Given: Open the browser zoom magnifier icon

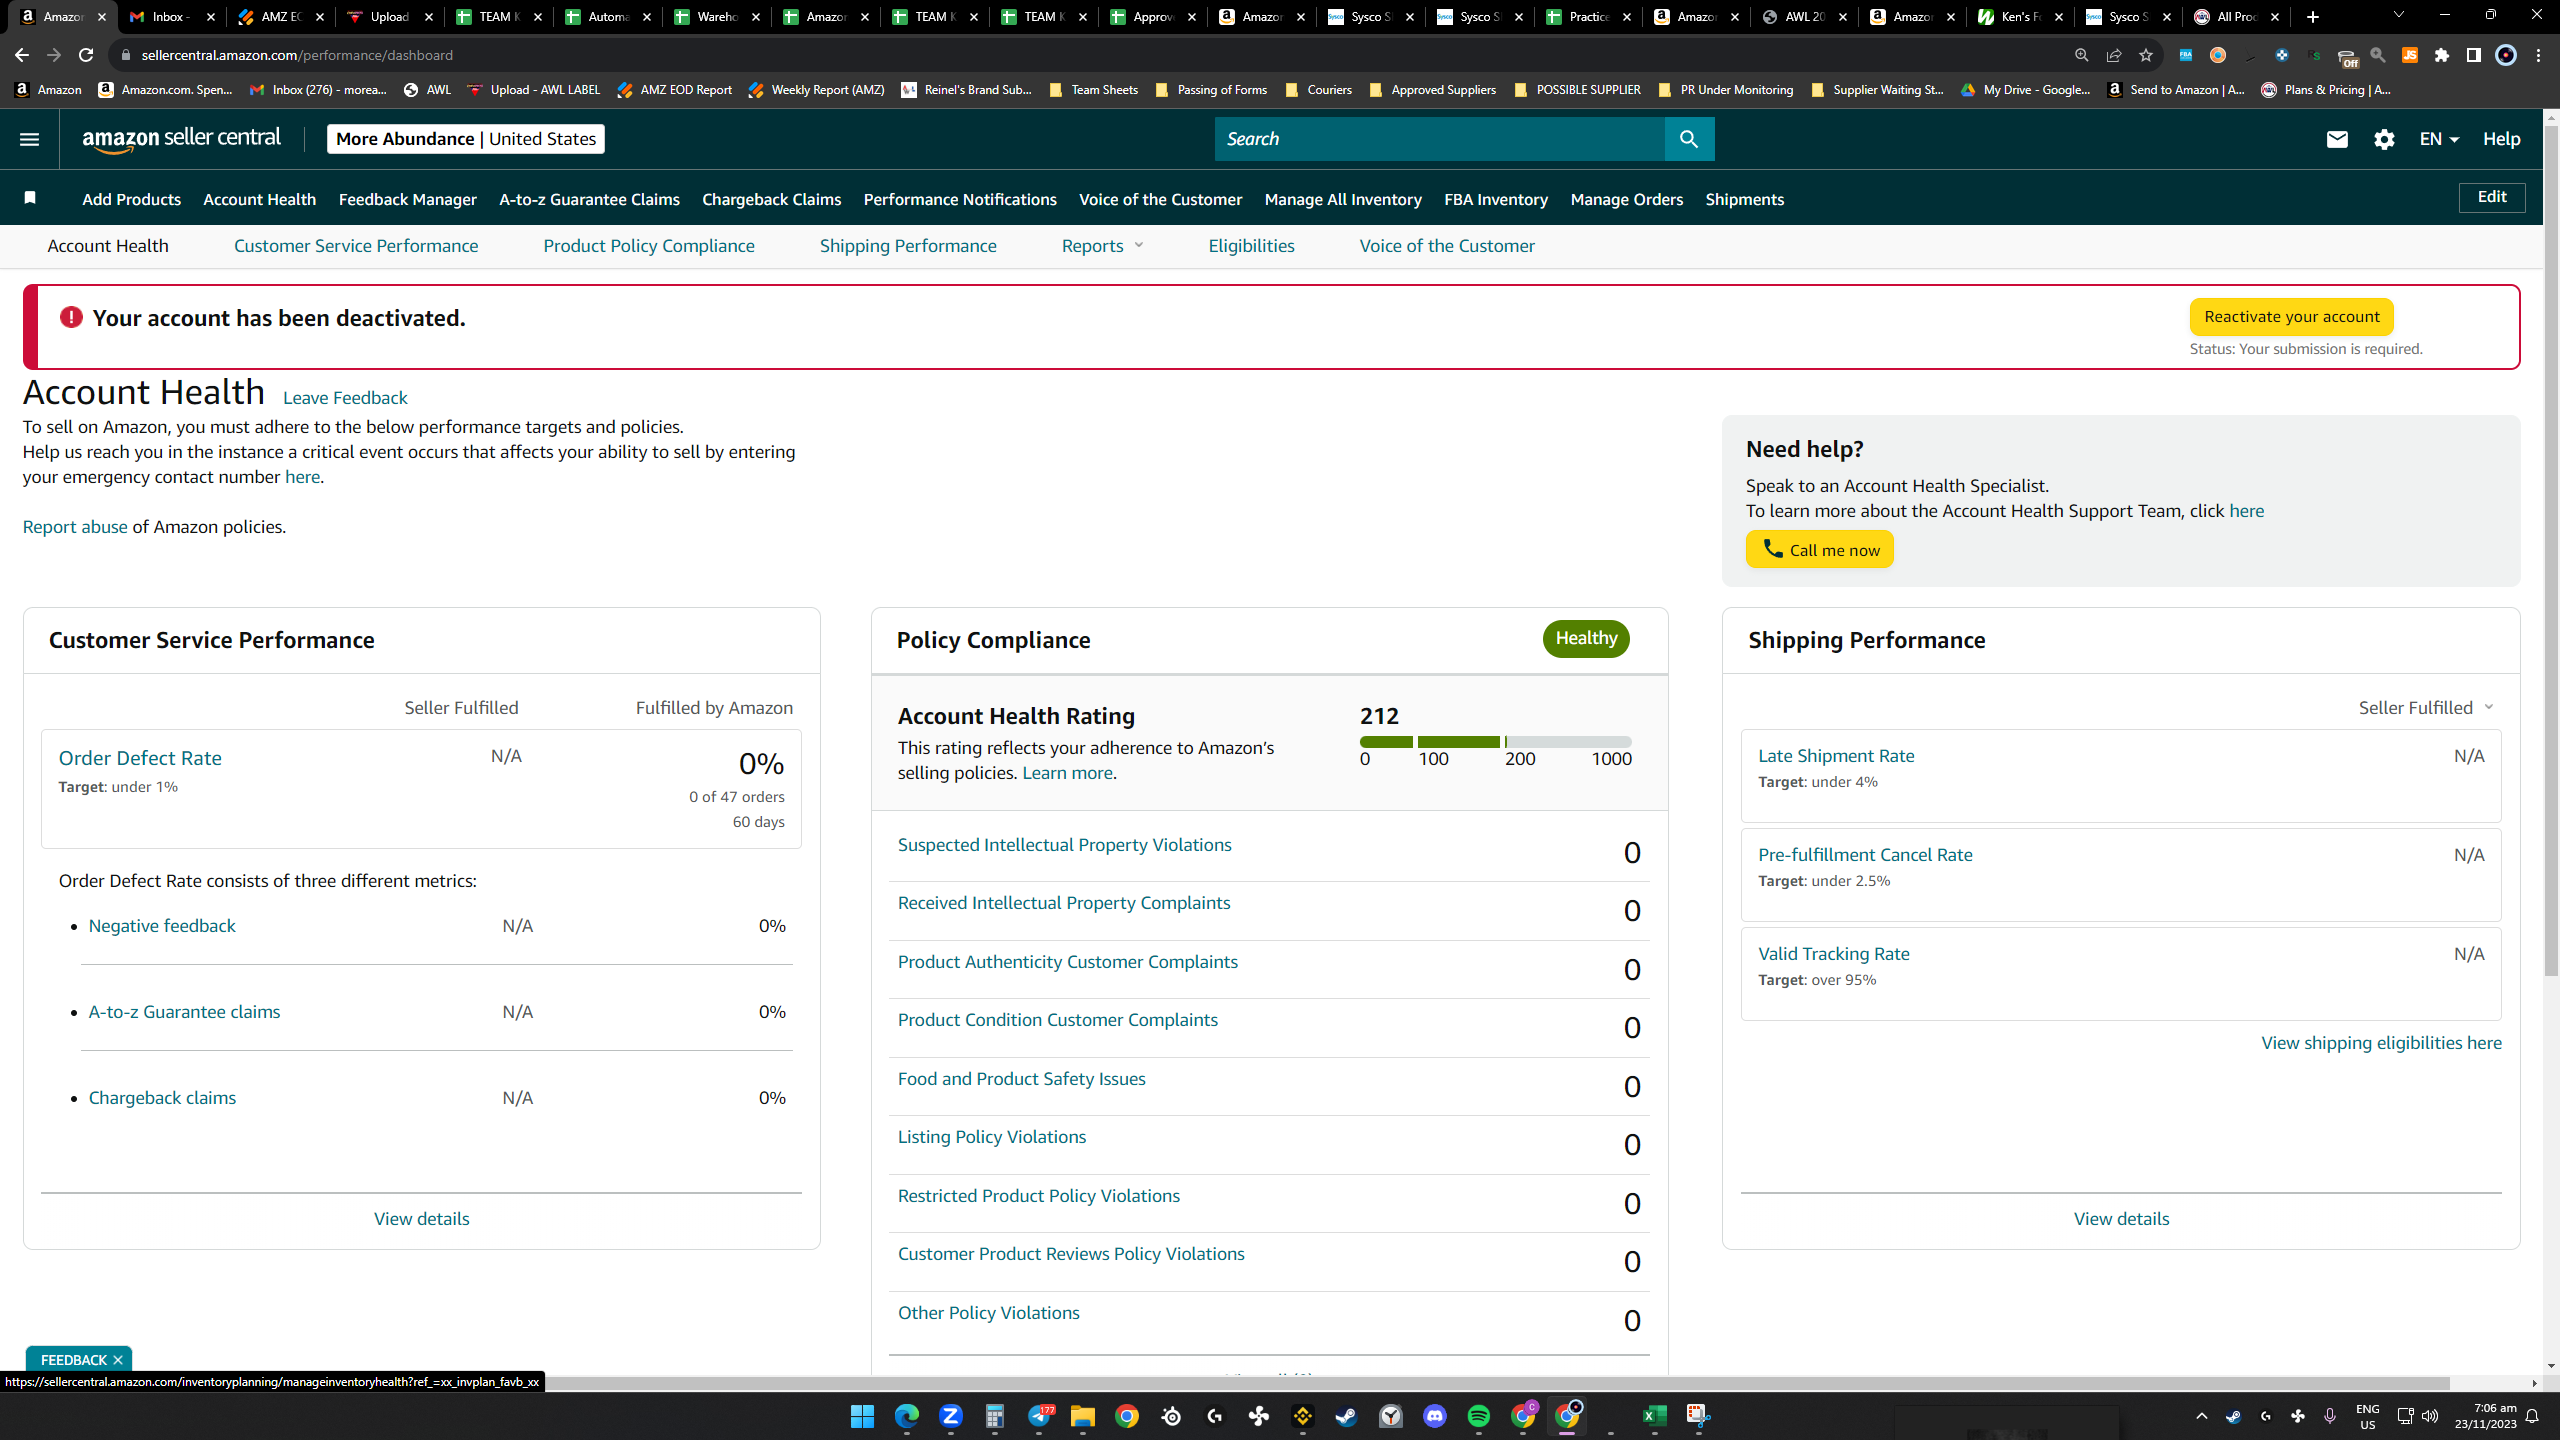Looking at the screenshot, I should tap(2081, 55).
